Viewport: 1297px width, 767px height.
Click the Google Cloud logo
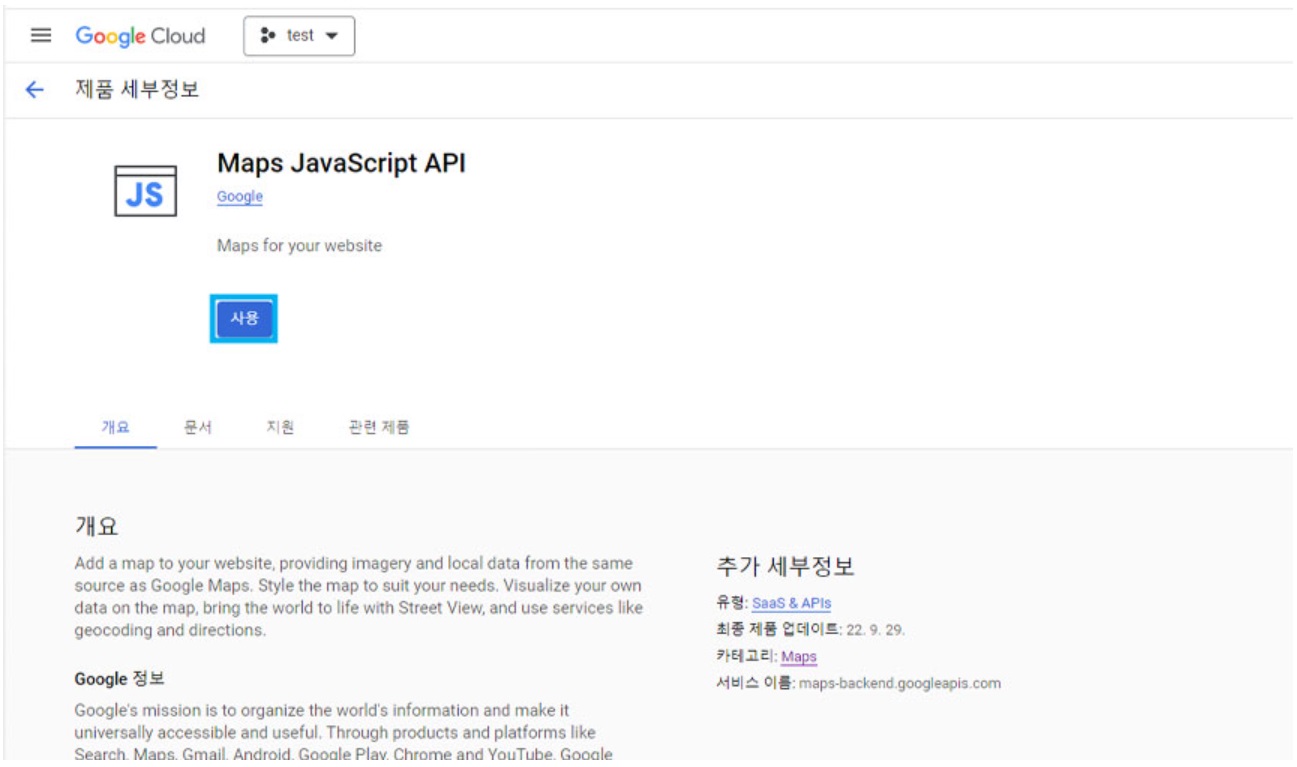(140, 36)
